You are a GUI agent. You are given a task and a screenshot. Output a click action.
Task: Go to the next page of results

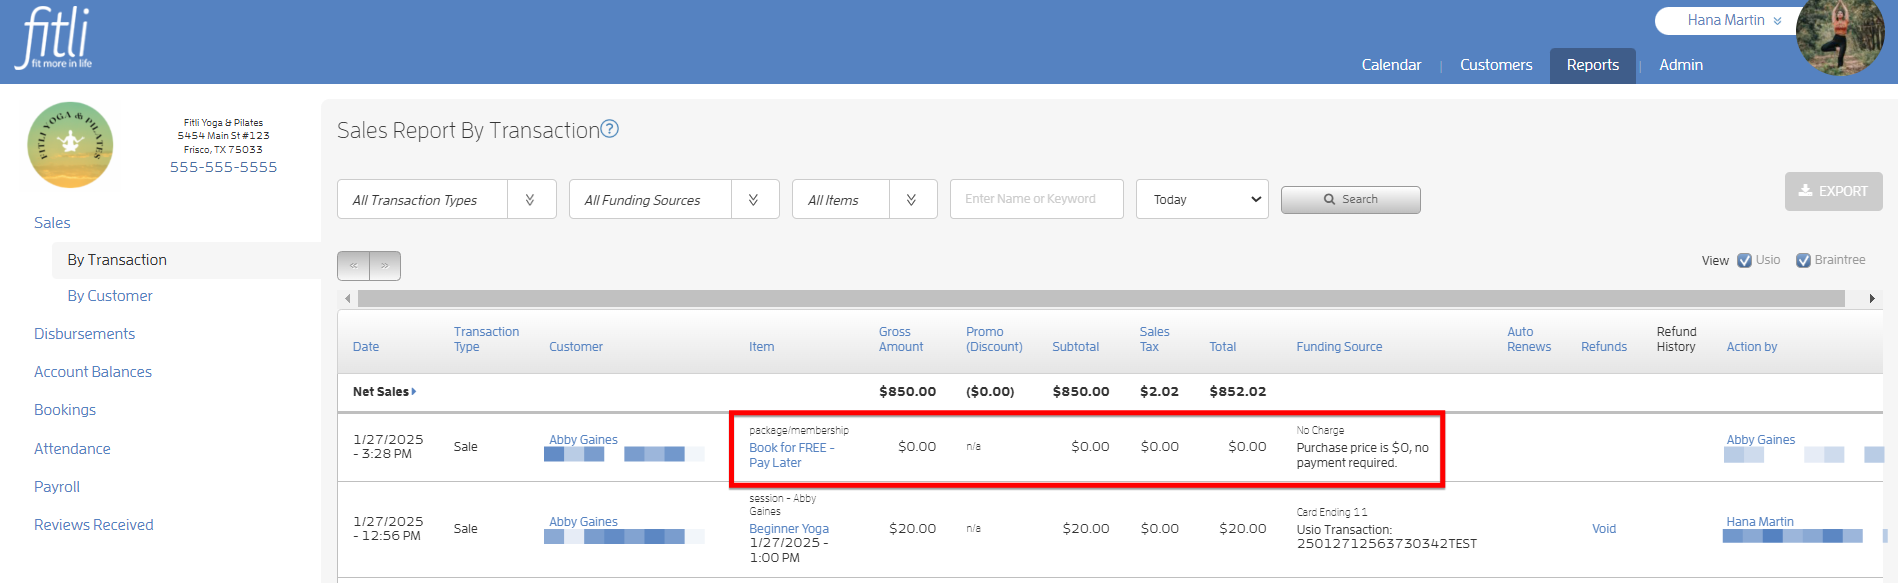[x=385, y=266]
